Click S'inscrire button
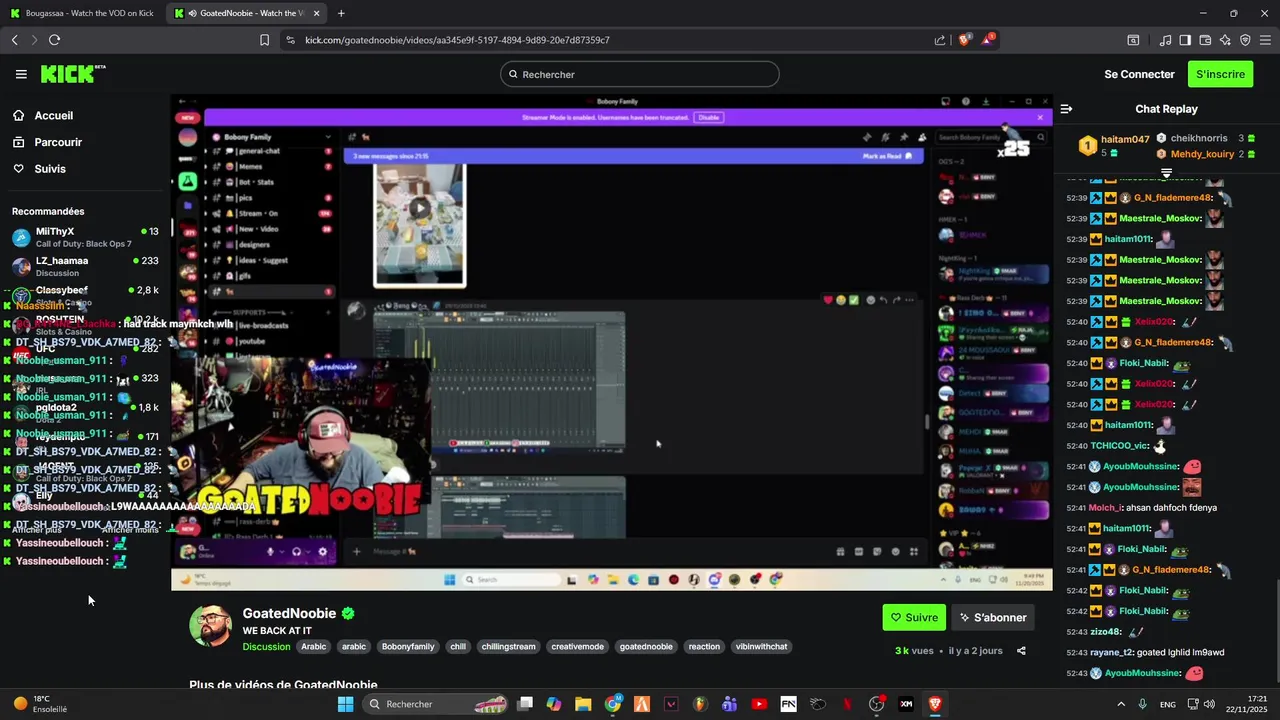1280x720 pixels. click(1220, 74)
